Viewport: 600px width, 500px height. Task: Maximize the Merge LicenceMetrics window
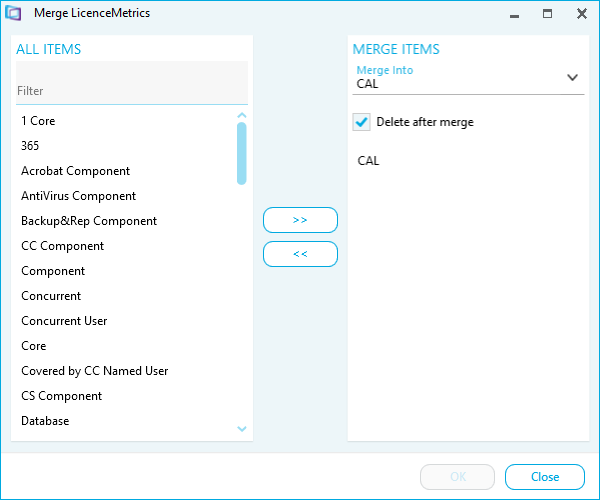pyautogui.click(x=548, y=14)
